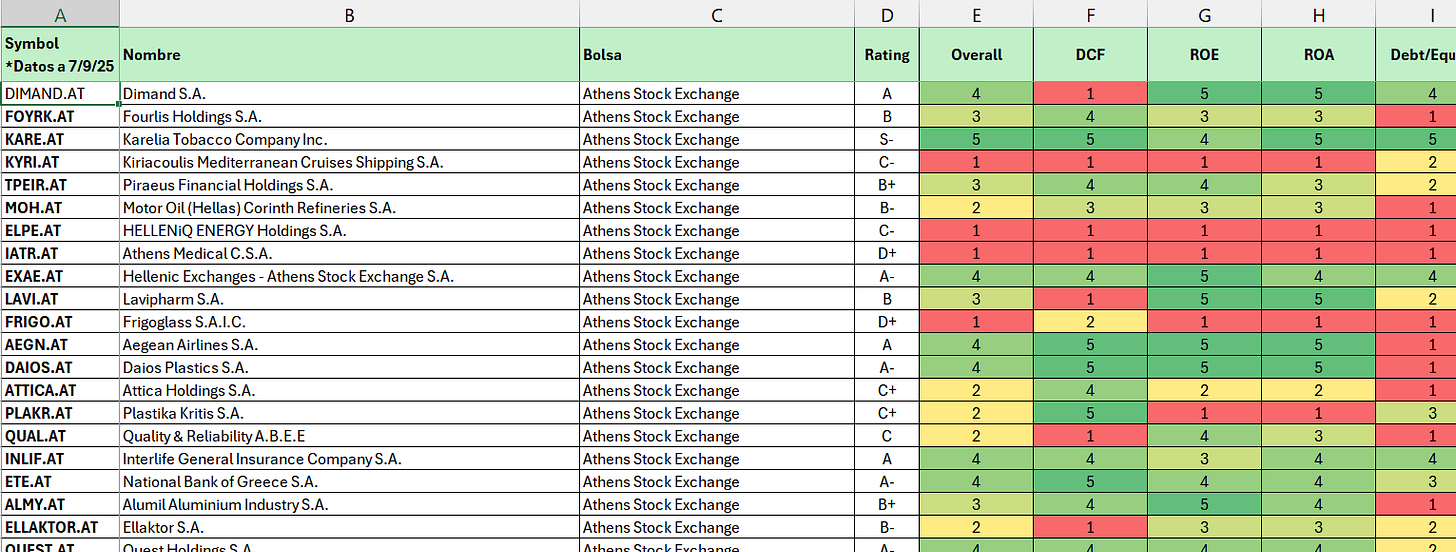Screen dimensions: 1456x552
Task: Click Quality & Reliability A.B.E.E cell
Action: click(349, 436)
